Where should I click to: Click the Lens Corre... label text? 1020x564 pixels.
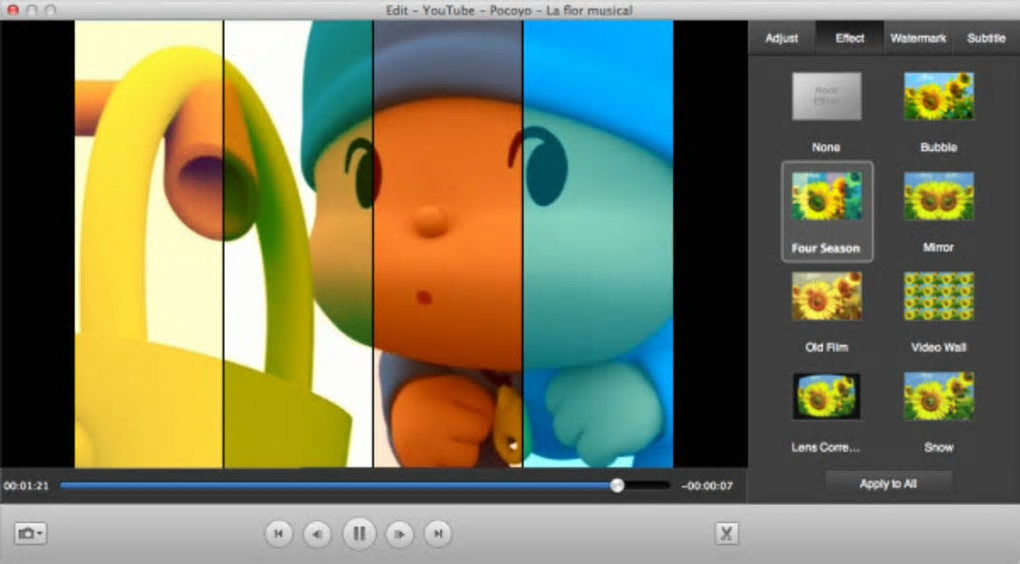tap(825, 447)
